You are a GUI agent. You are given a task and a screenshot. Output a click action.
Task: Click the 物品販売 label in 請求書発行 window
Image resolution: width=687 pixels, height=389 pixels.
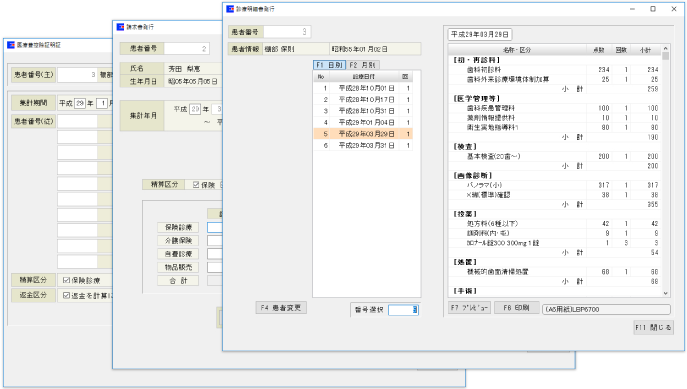178,267
